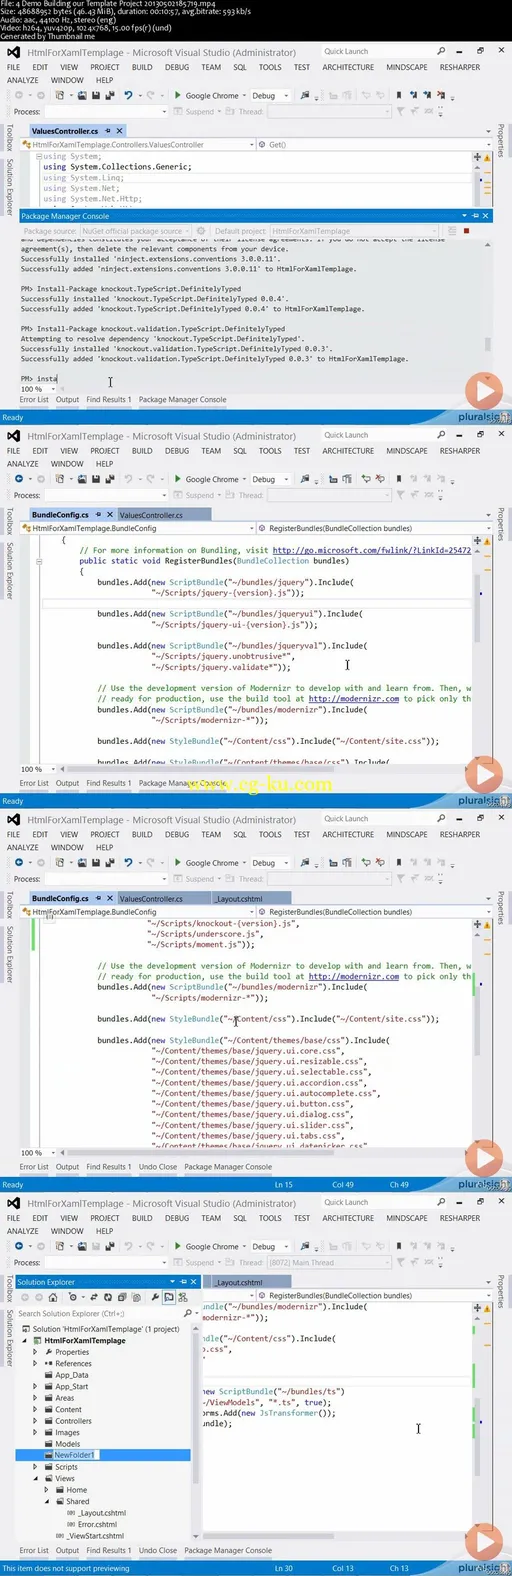Toggle auto-hide pin on Package Manager Console header
This screenshot has height=1576, width=512.
click(x=476, y=216)
